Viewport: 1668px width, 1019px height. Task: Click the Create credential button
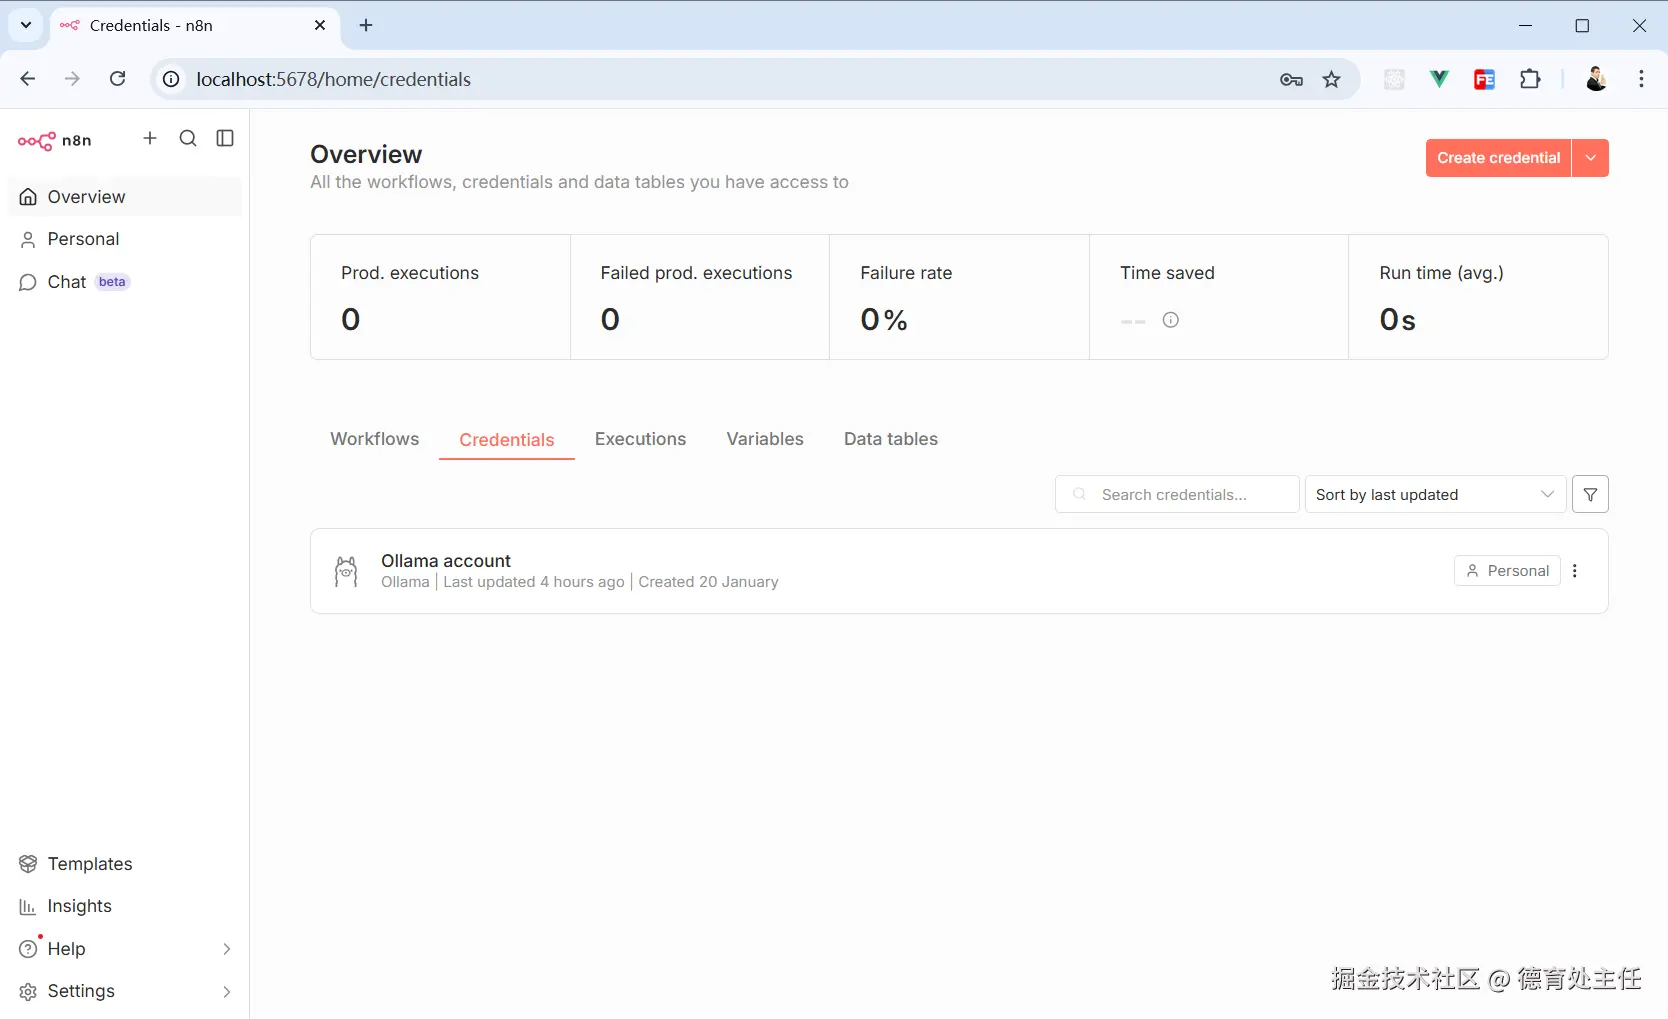click(1498, 158)
